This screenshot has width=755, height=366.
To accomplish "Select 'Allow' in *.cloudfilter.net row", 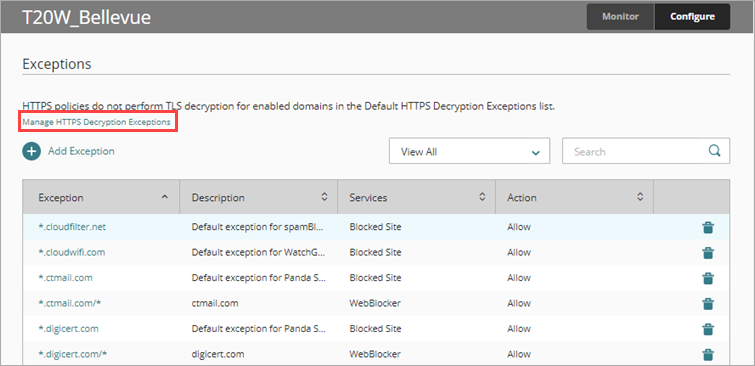I will tap(519, 227).
